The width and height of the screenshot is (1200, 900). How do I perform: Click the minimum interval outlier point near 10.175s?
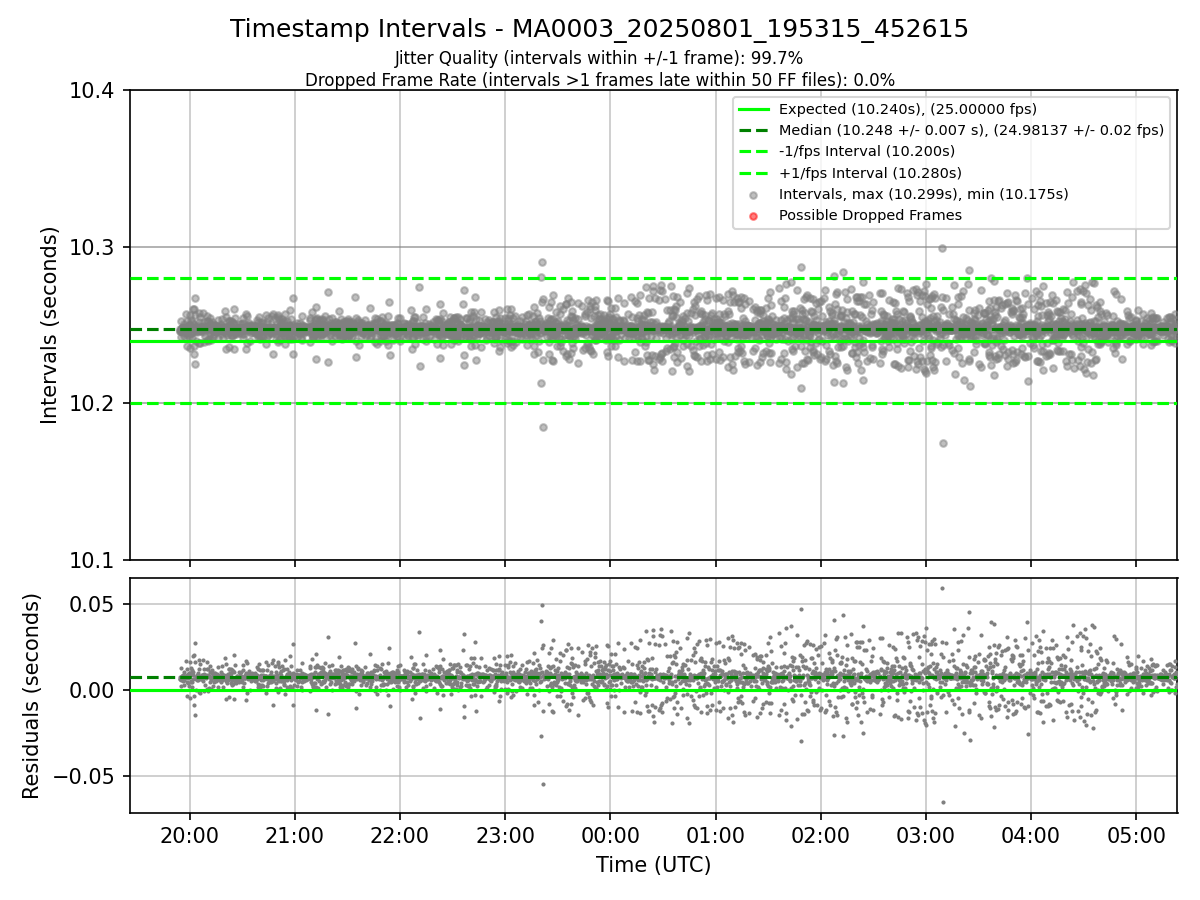click(x=943, y=443)
